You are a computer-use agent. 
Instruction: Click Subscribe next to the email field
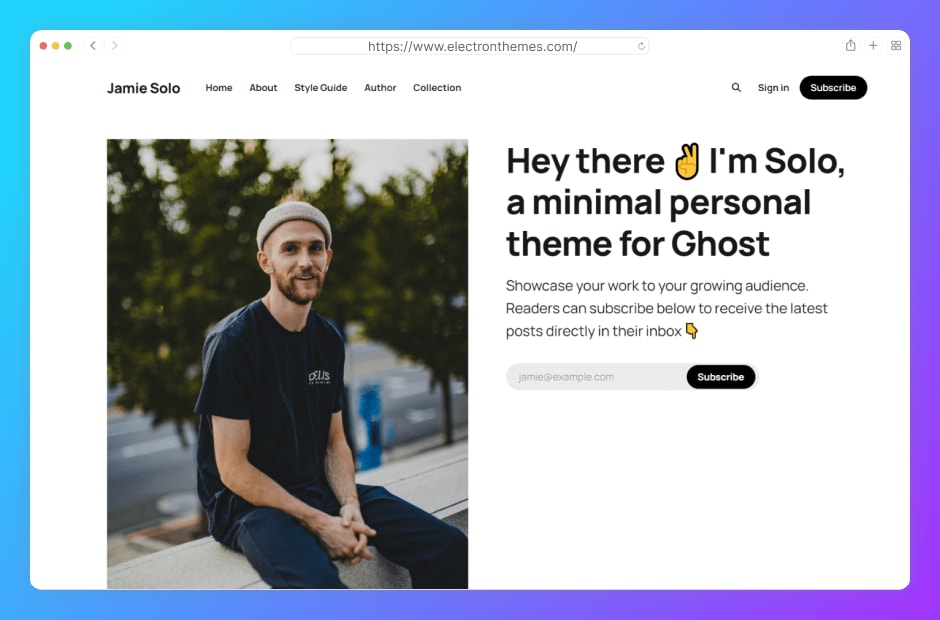pyautogui.click(x=721, y=377)
